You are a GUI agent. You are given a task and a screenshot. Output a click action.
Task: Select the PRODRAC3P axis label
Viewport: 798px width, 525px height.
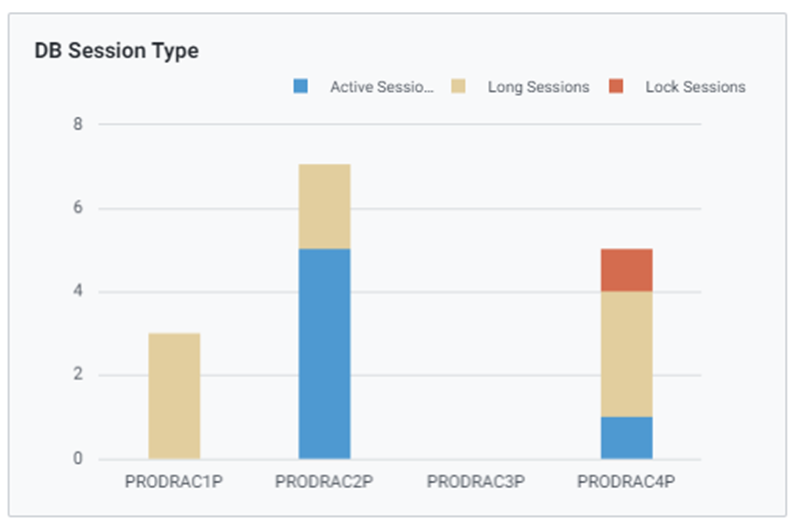tap(475, 482)
